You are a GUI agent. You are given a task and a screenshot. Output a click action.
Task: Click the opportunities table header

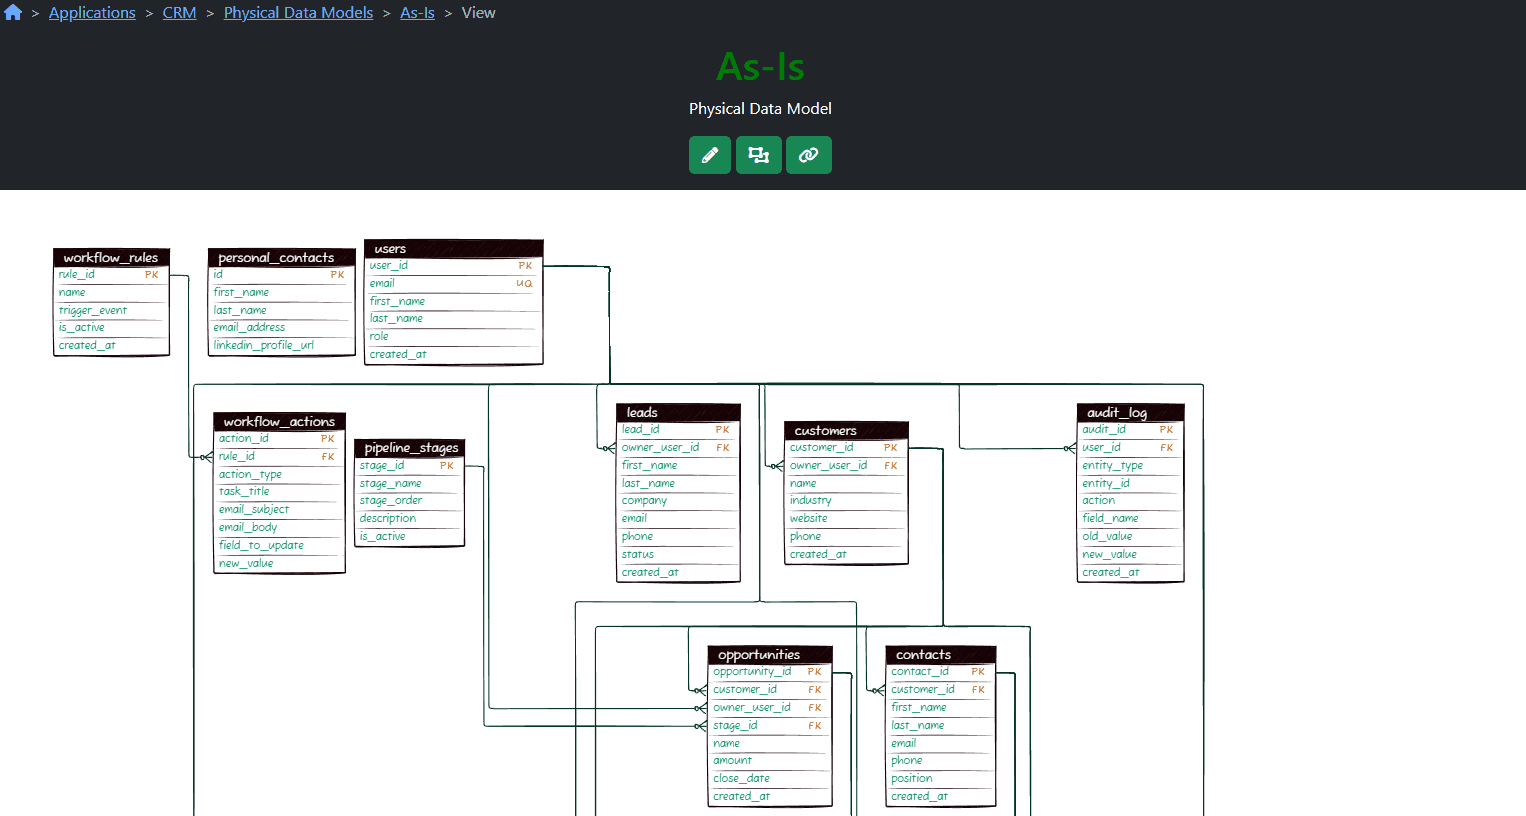(769, 655)
